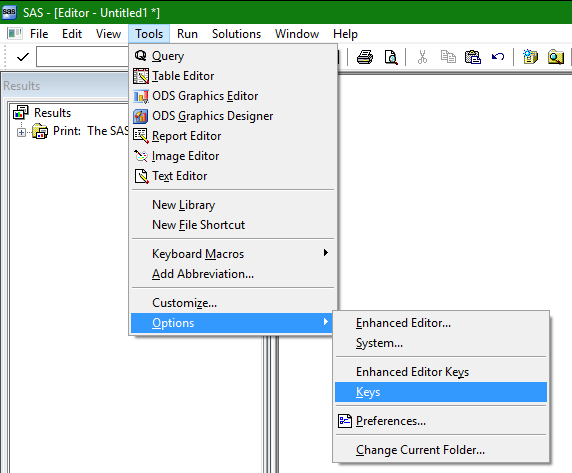Click the Preferences icon in submenu
572x473 pixels.
click(345, 421)
